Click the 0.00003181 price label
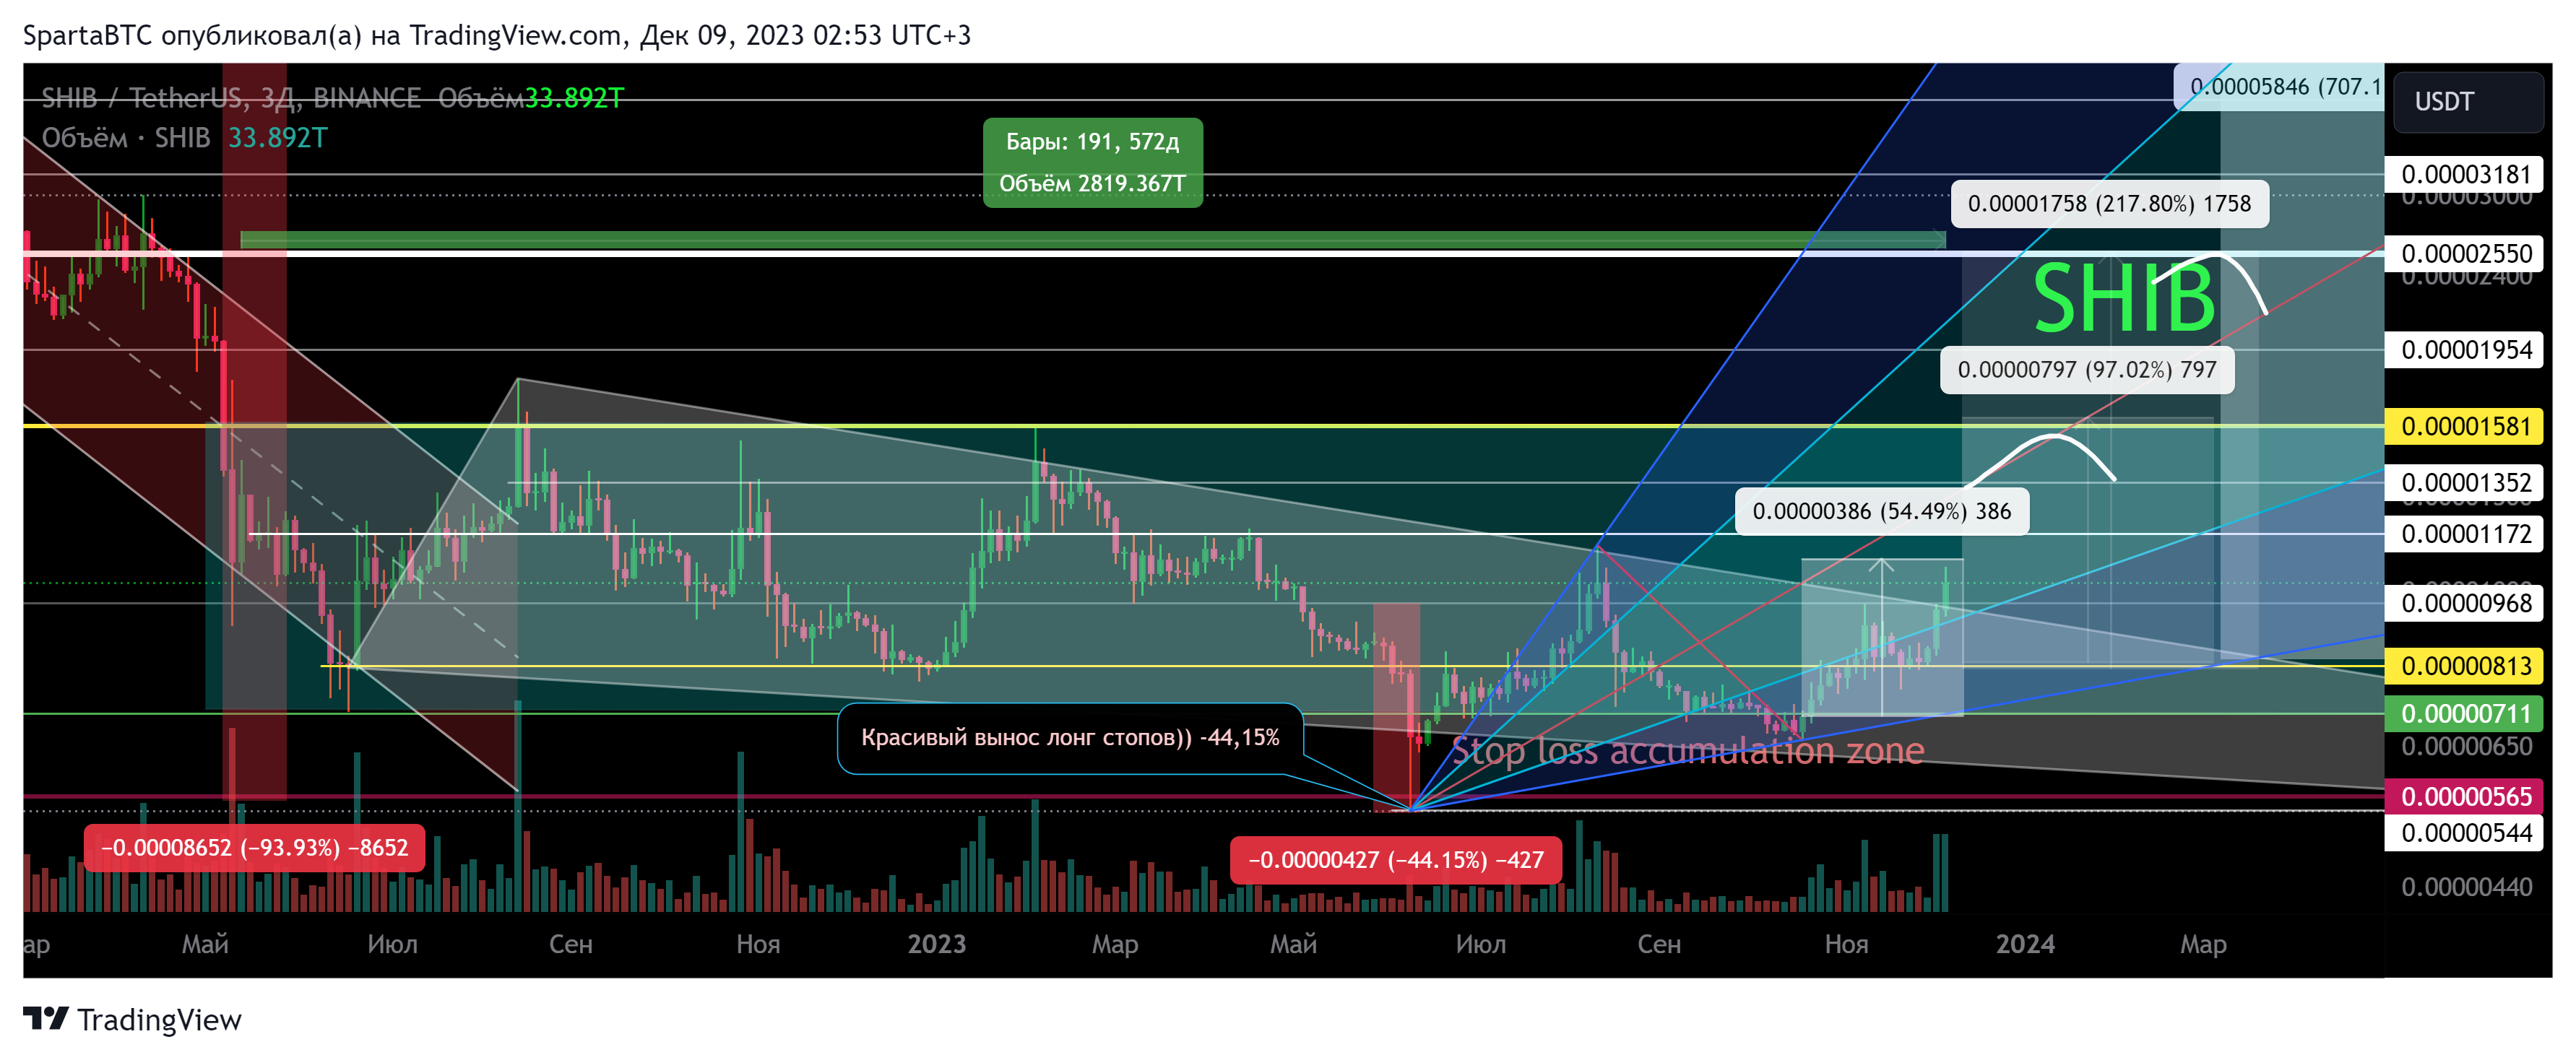 click(x=2465, y=174)
